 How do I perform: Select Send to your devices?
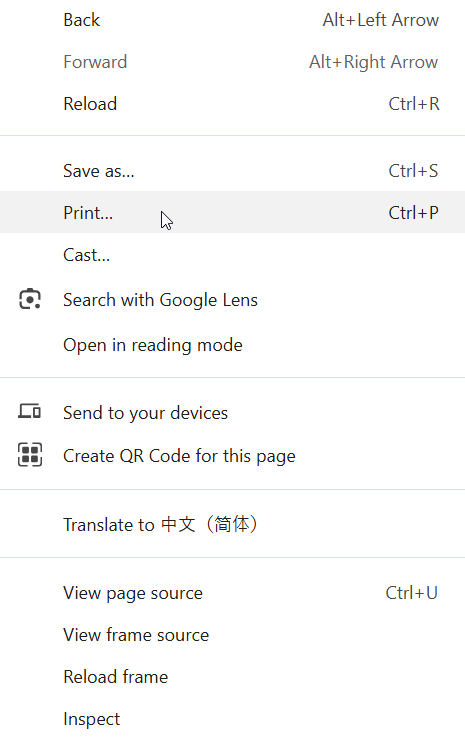(x=232, y=413)
